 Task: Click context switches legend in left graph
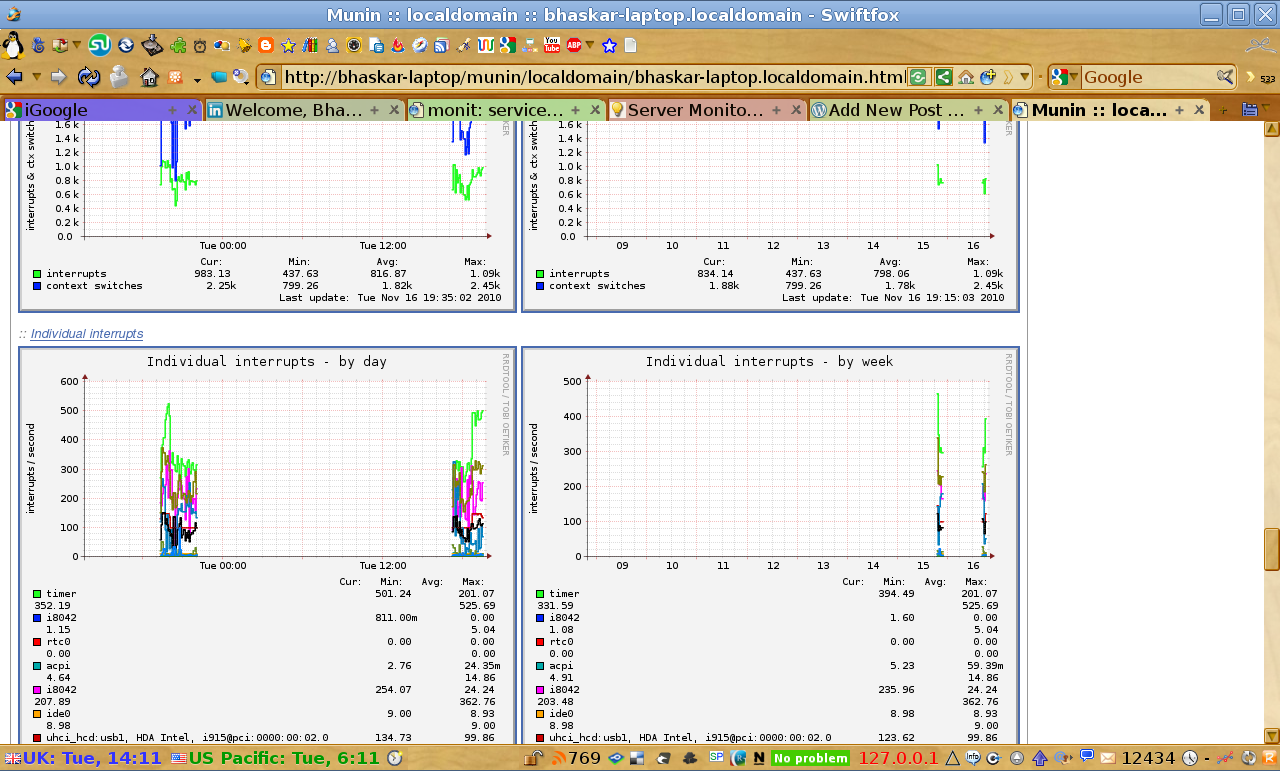coord(94,285)
